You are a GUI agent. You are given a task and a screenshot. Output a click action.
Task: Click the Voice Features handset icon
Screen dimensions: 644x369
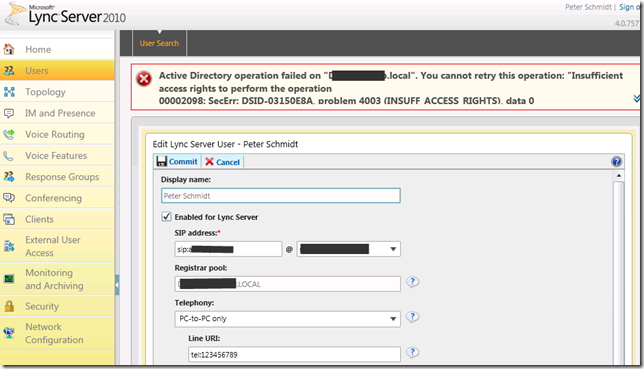coord(9,156)
